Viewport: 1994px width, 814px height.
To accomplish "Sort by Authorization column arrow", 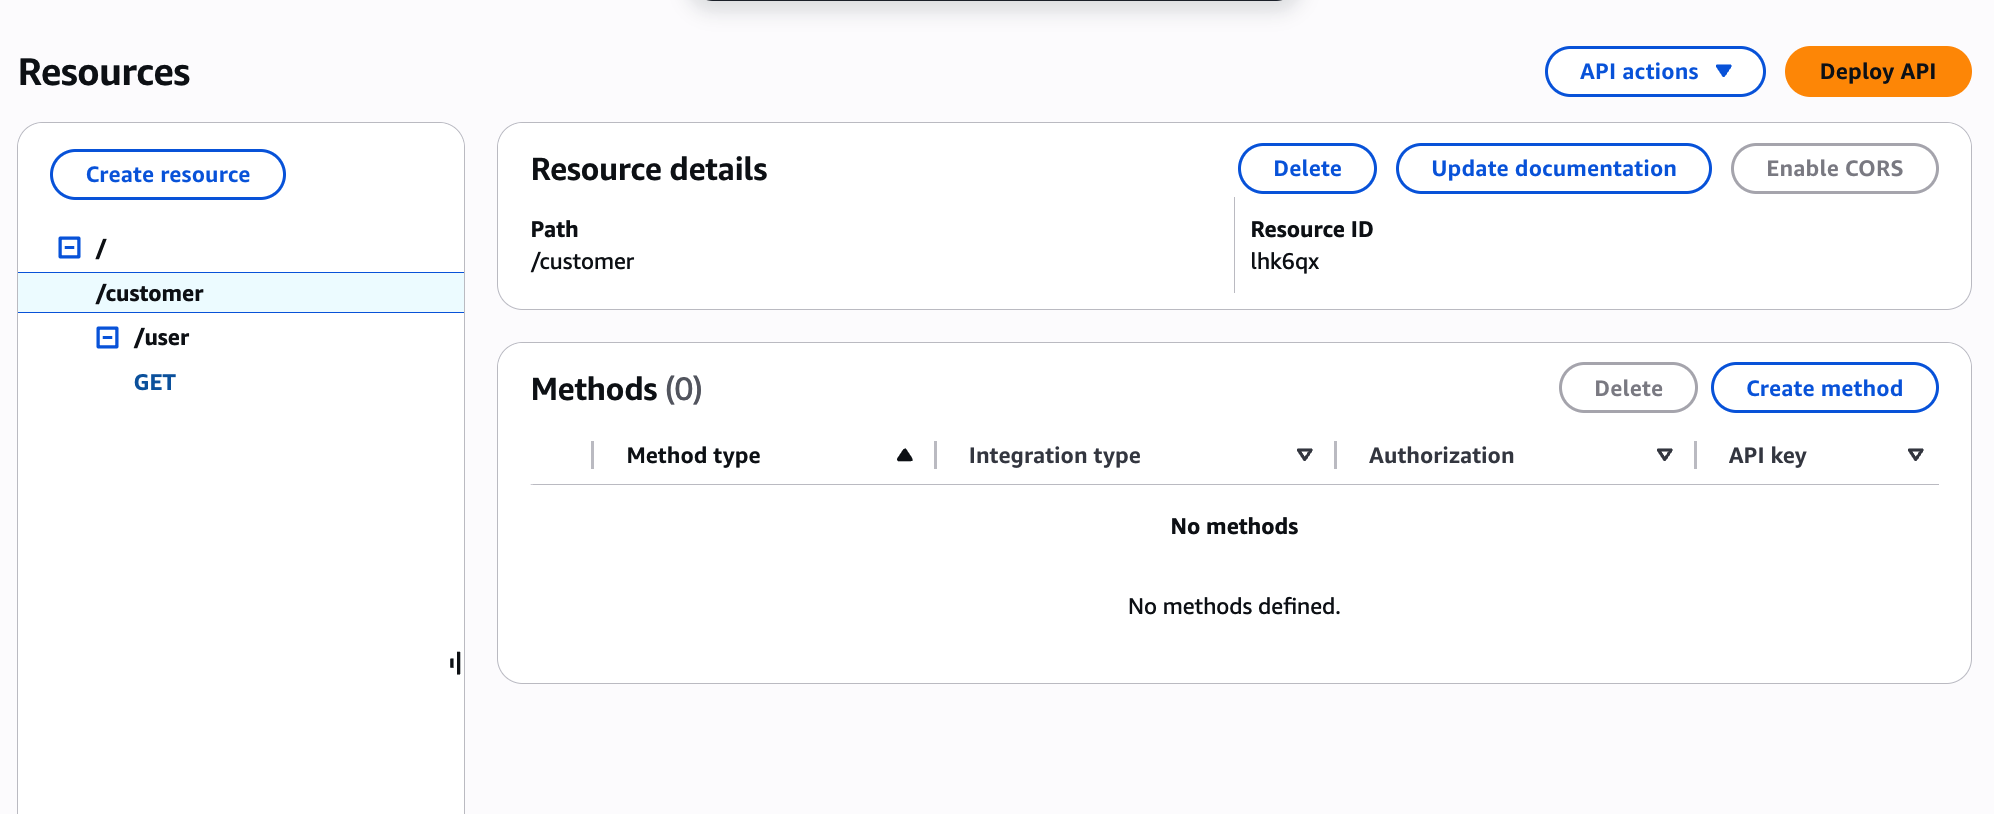I will click(x=1664, y=455).
